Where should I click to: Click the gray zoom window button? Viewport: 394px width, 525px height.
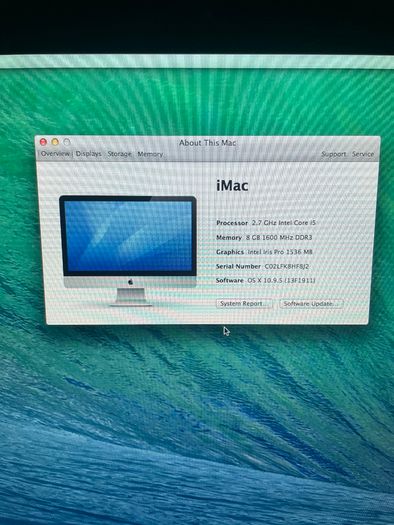pyautogui.click(x=67, y=142)
